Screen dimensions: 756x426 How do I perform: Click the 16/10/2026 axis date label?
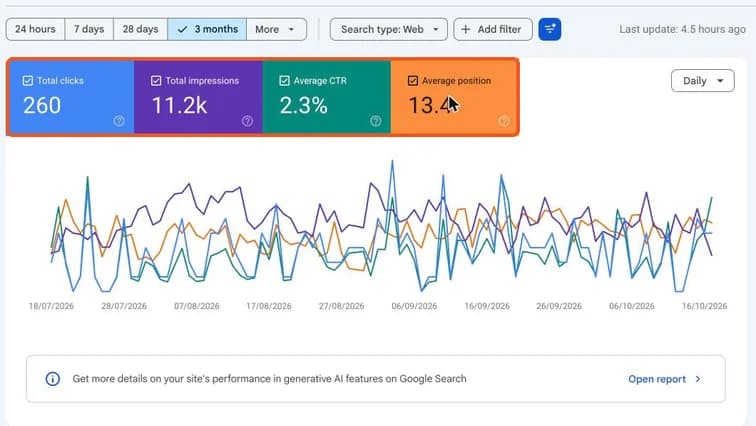pyautogui.click(x=704, y=306)
